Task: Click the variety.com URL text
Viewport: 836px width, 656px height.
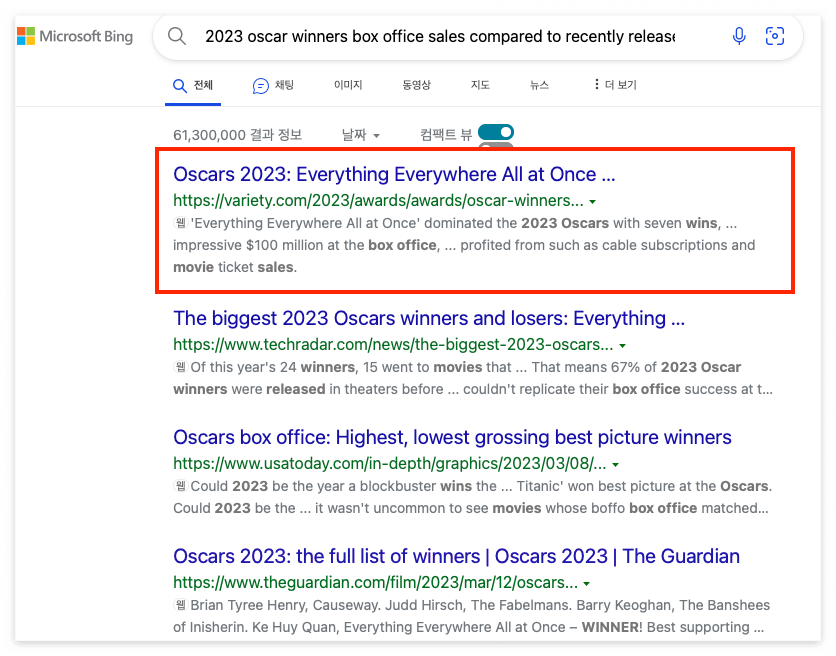Action: (378, 201)
